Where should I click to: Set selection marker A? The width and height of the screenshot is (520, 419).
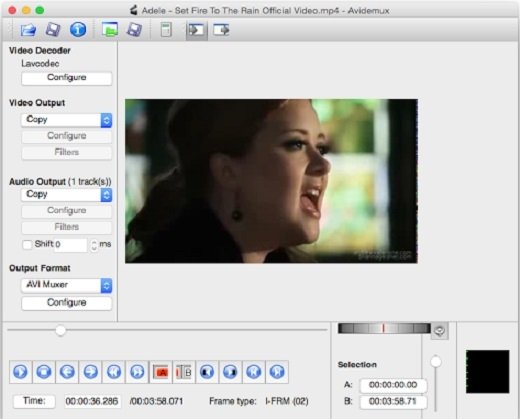coord(160,372)
